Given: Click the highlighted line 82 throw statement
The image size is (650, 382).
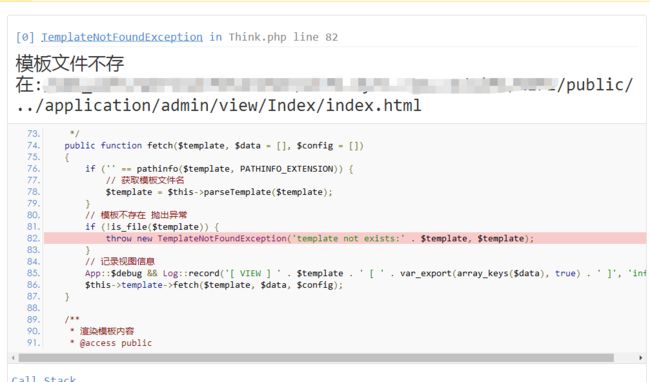Looking at the screenshot, I should [320, 238].
